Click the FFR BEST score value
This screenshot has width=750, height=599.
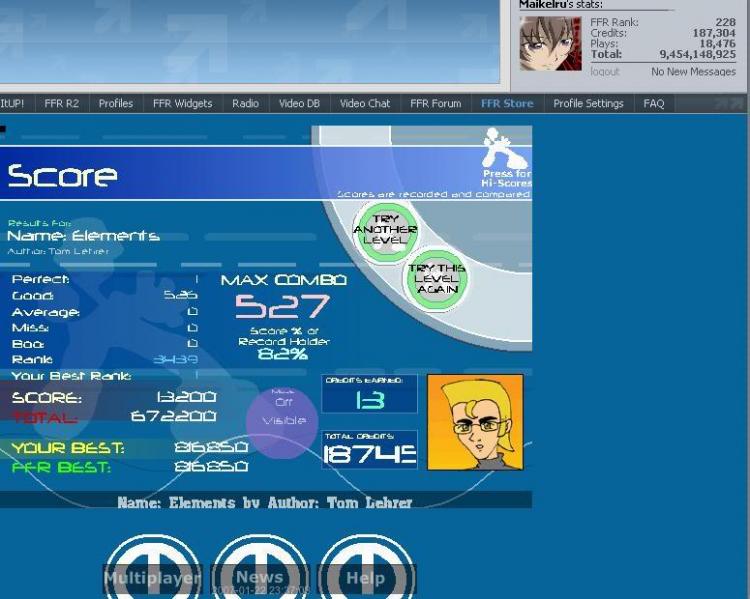(x=211, y=466)
